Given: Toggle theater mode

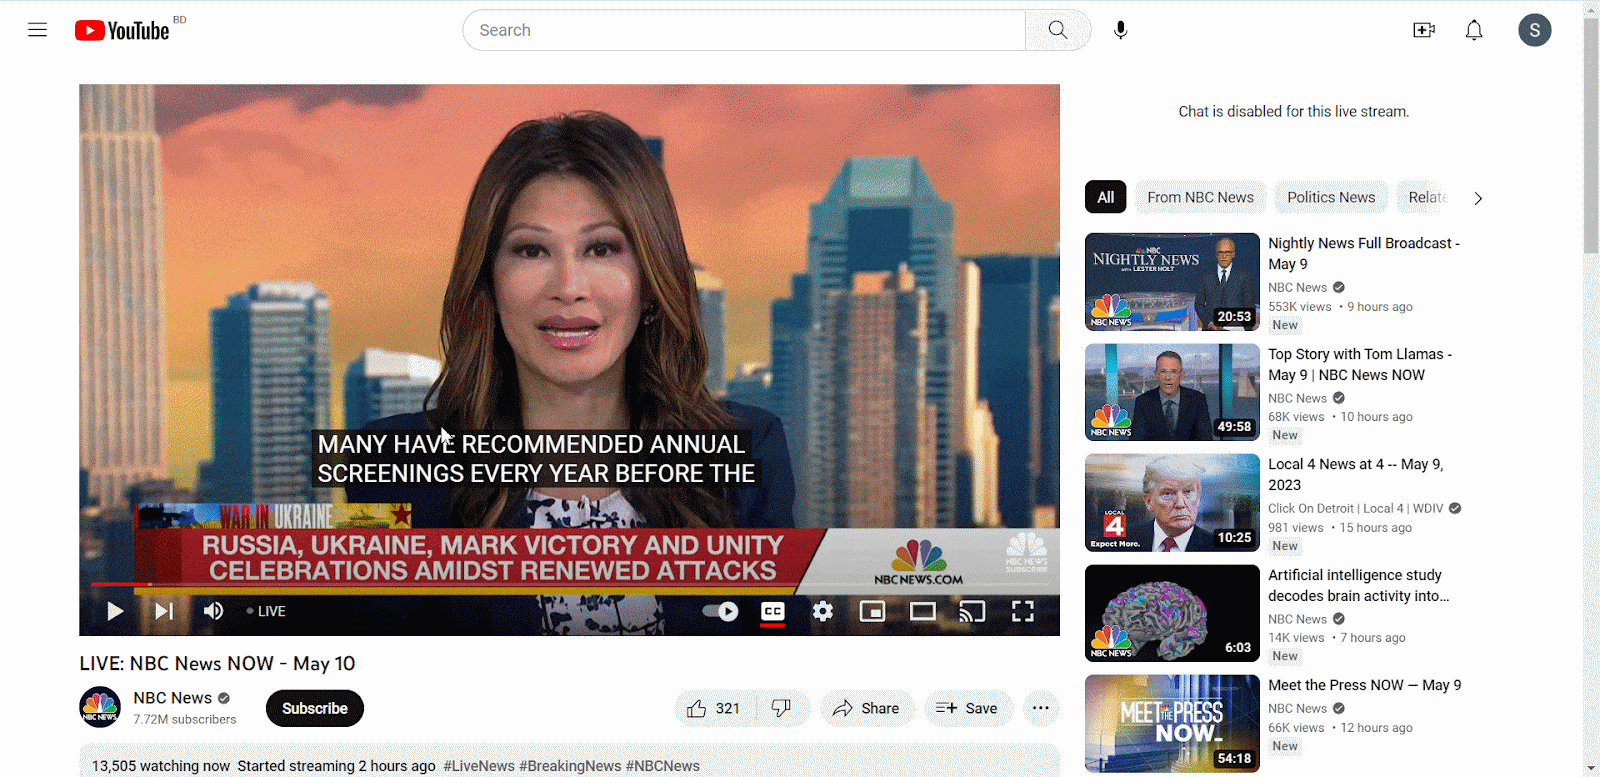Looking at the screenshot, I should point(923,611).
